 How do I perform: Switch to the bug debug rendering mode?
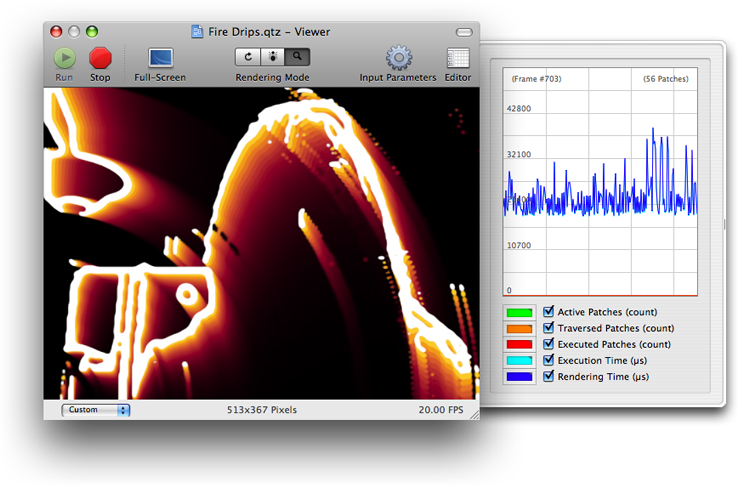click(272, 57)
